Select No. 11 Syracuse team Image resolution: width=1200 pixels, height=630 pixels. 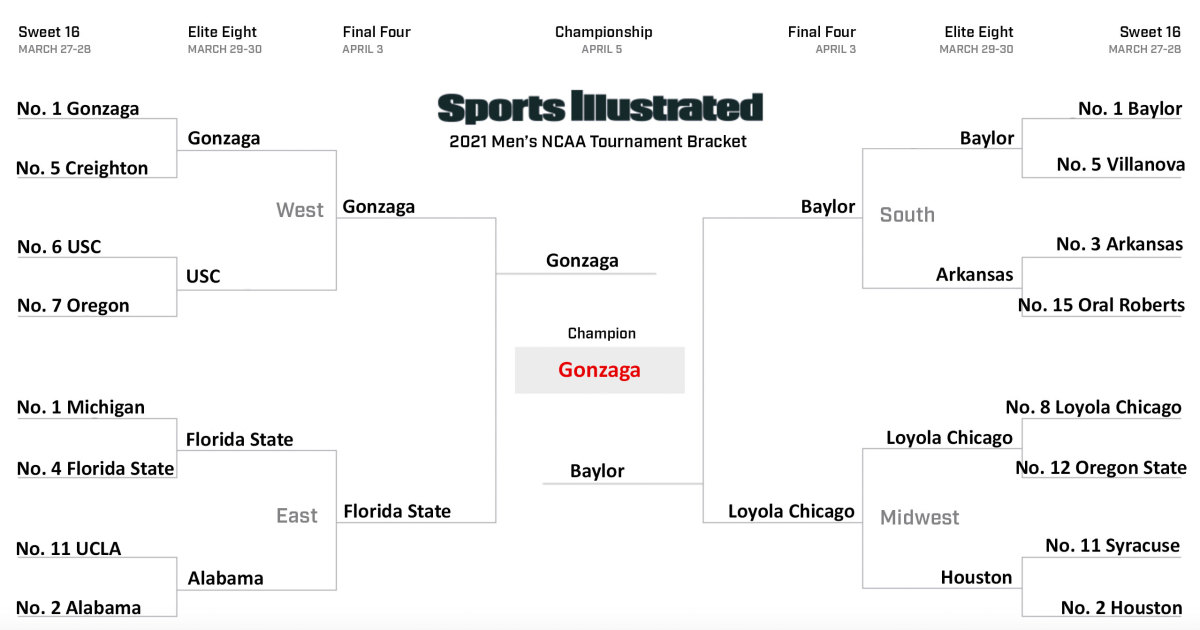tap(1112, 545)
